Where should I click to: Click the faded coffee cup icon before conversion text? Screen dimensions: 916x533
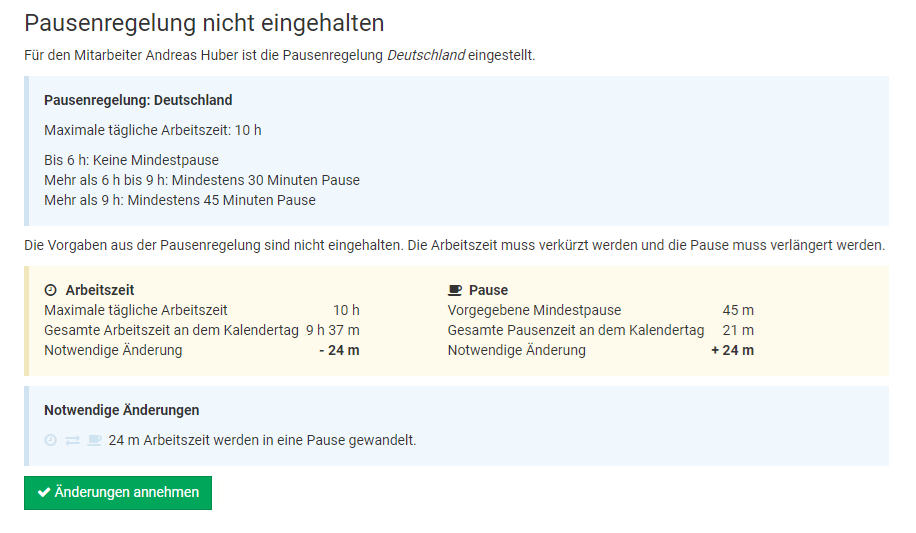point(94,440)
